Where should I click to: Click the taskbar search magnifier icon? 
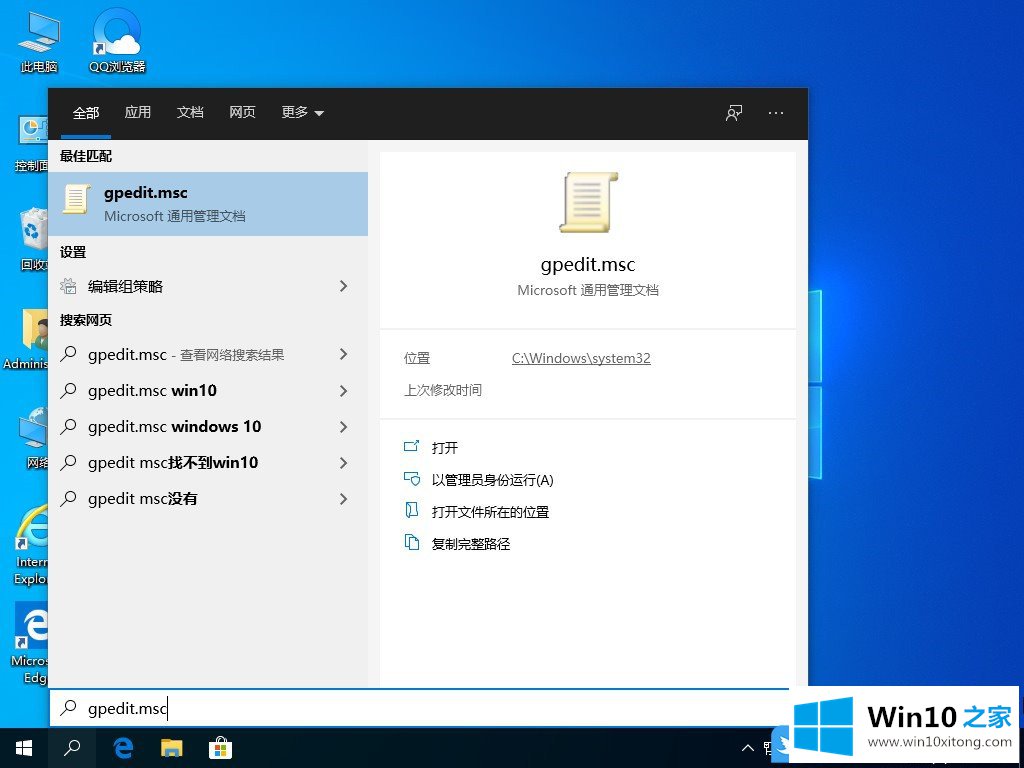[x=72, y=747]
